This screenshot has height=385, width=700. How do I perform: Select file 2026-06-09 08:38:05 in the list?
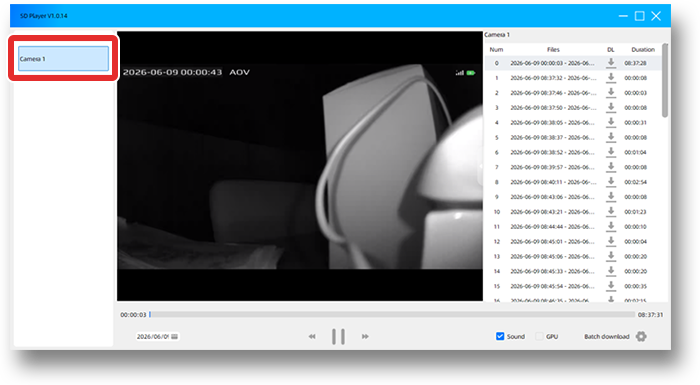[x=552, y=122]
